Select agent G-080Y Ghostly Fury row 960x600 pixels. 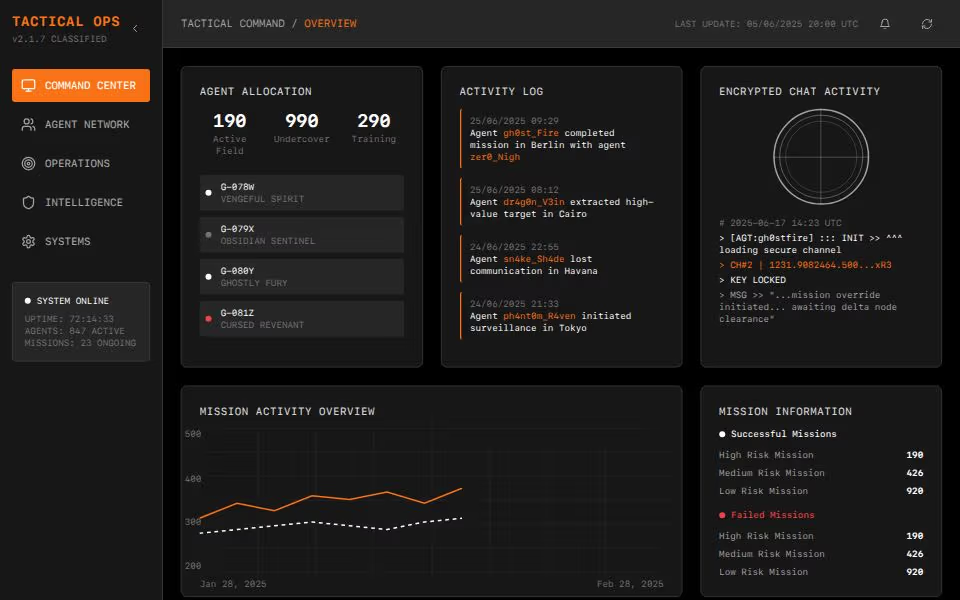(302, 277)
